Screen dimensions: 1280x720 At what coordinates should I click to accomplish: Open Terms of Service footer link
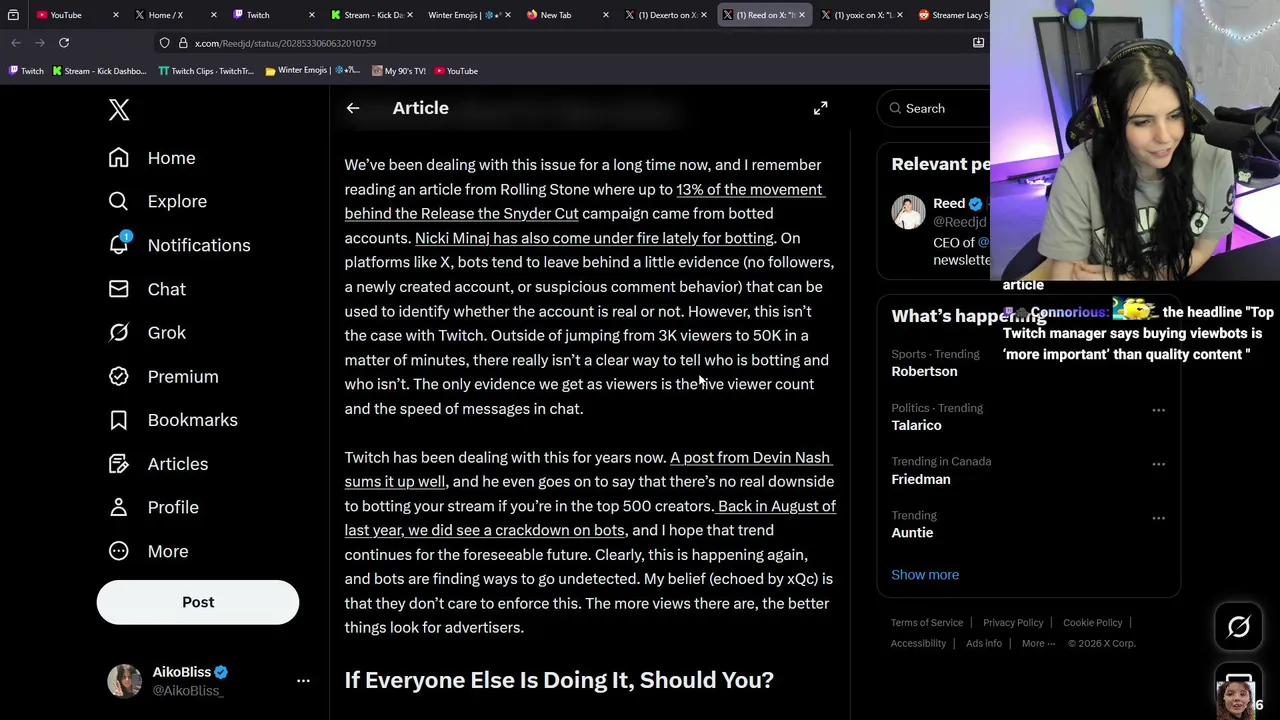927,623
